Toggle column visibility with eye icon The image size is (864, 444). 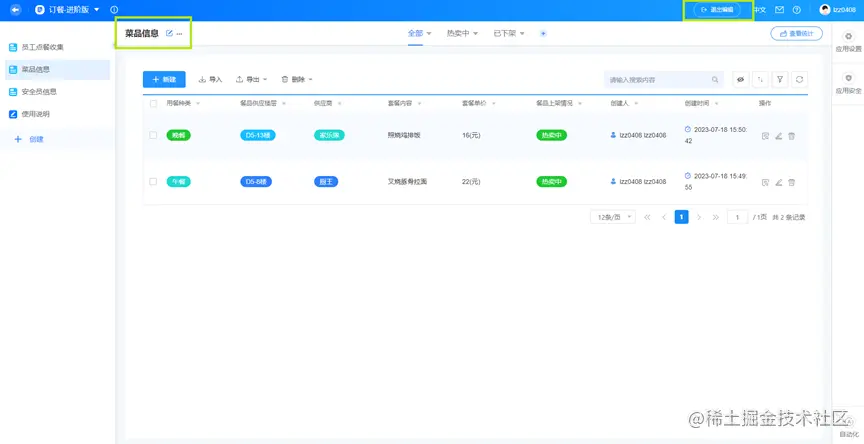pos(741,80)
